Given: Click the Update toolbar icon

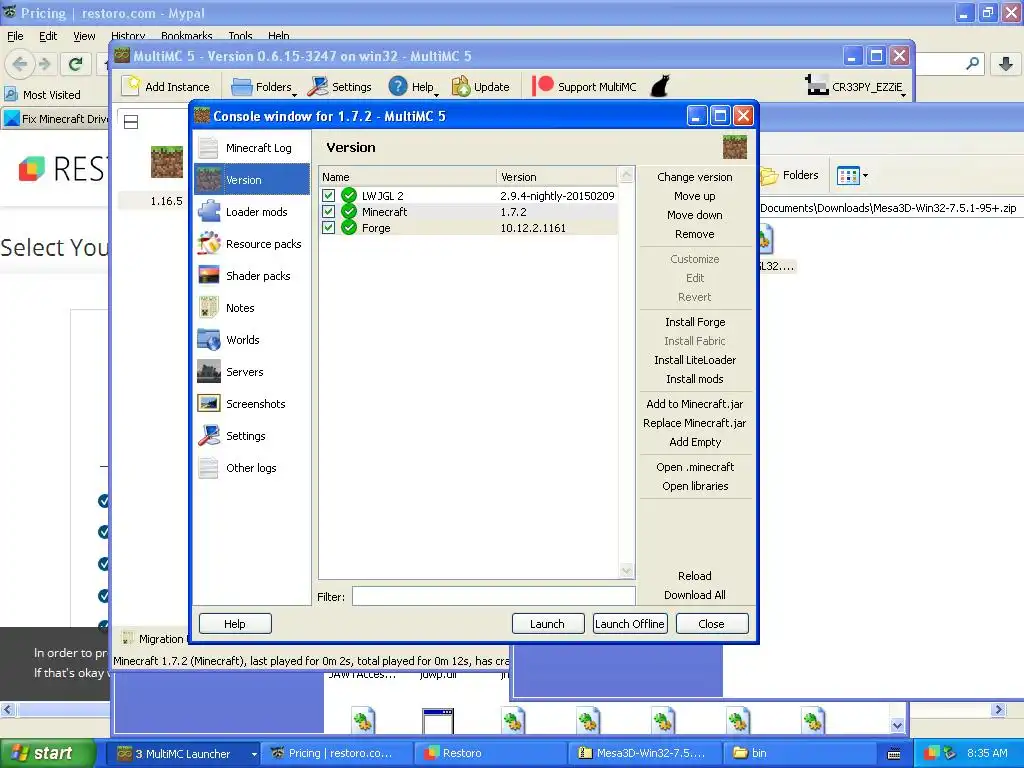Looking at the screenshot, I should (x=461, y=86).
